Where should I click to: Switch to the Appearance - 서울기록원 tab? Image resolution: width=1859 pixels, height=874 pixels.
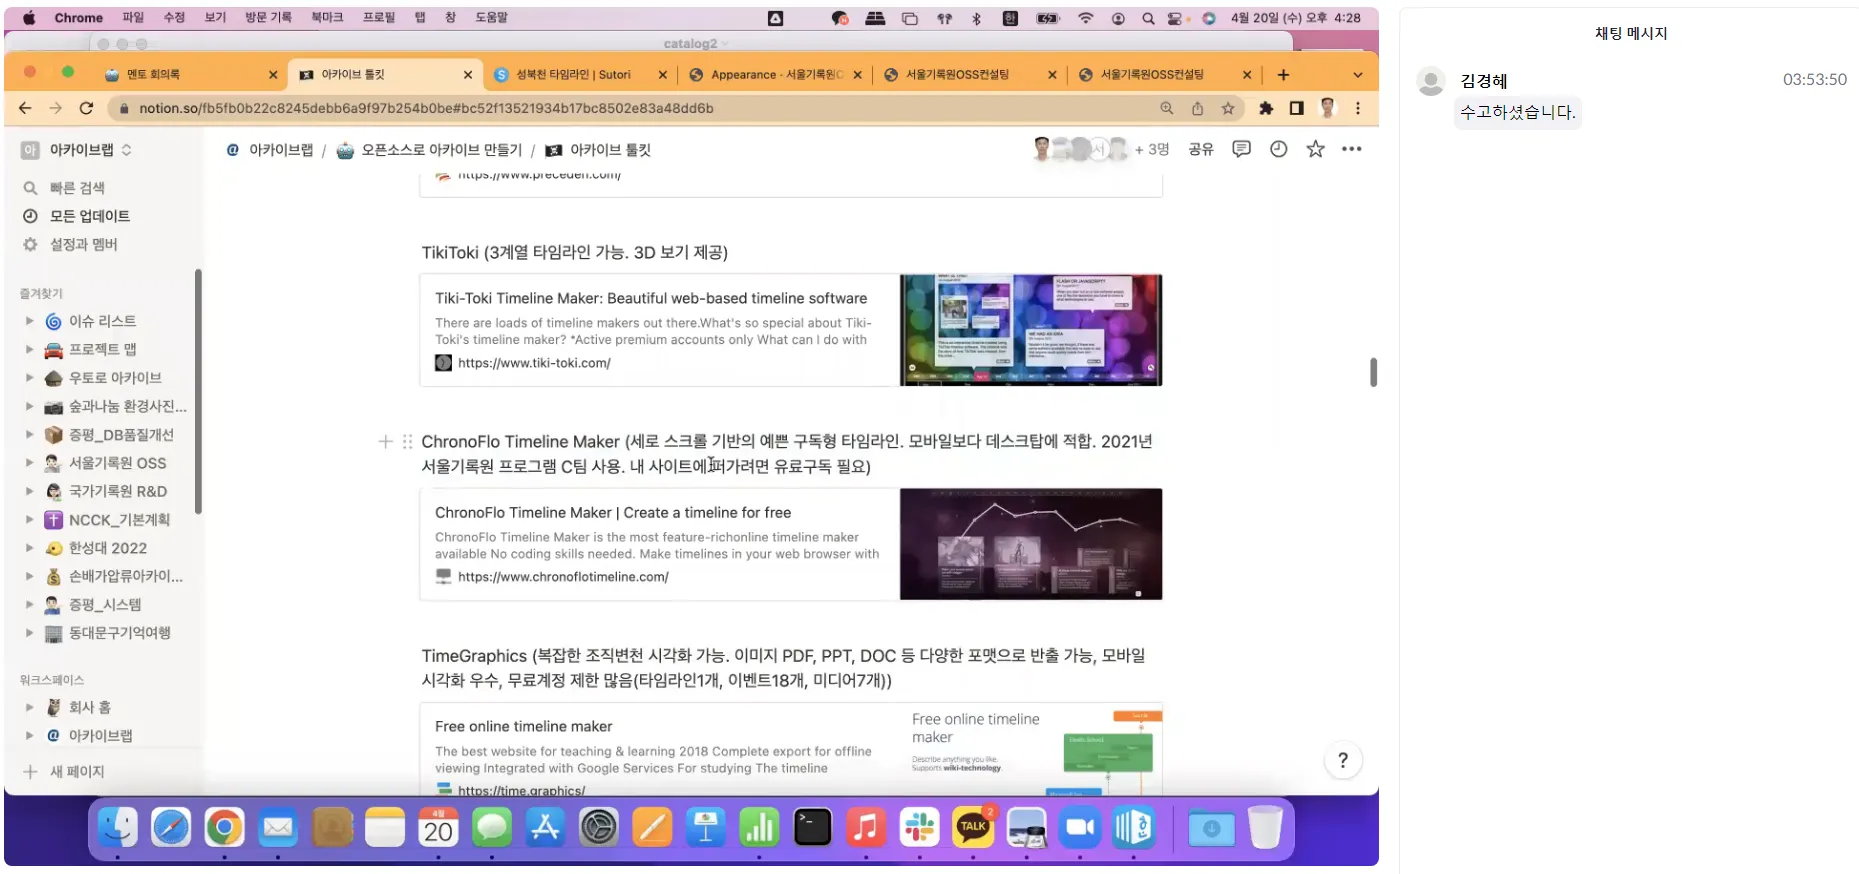click(x=775, y=75)
